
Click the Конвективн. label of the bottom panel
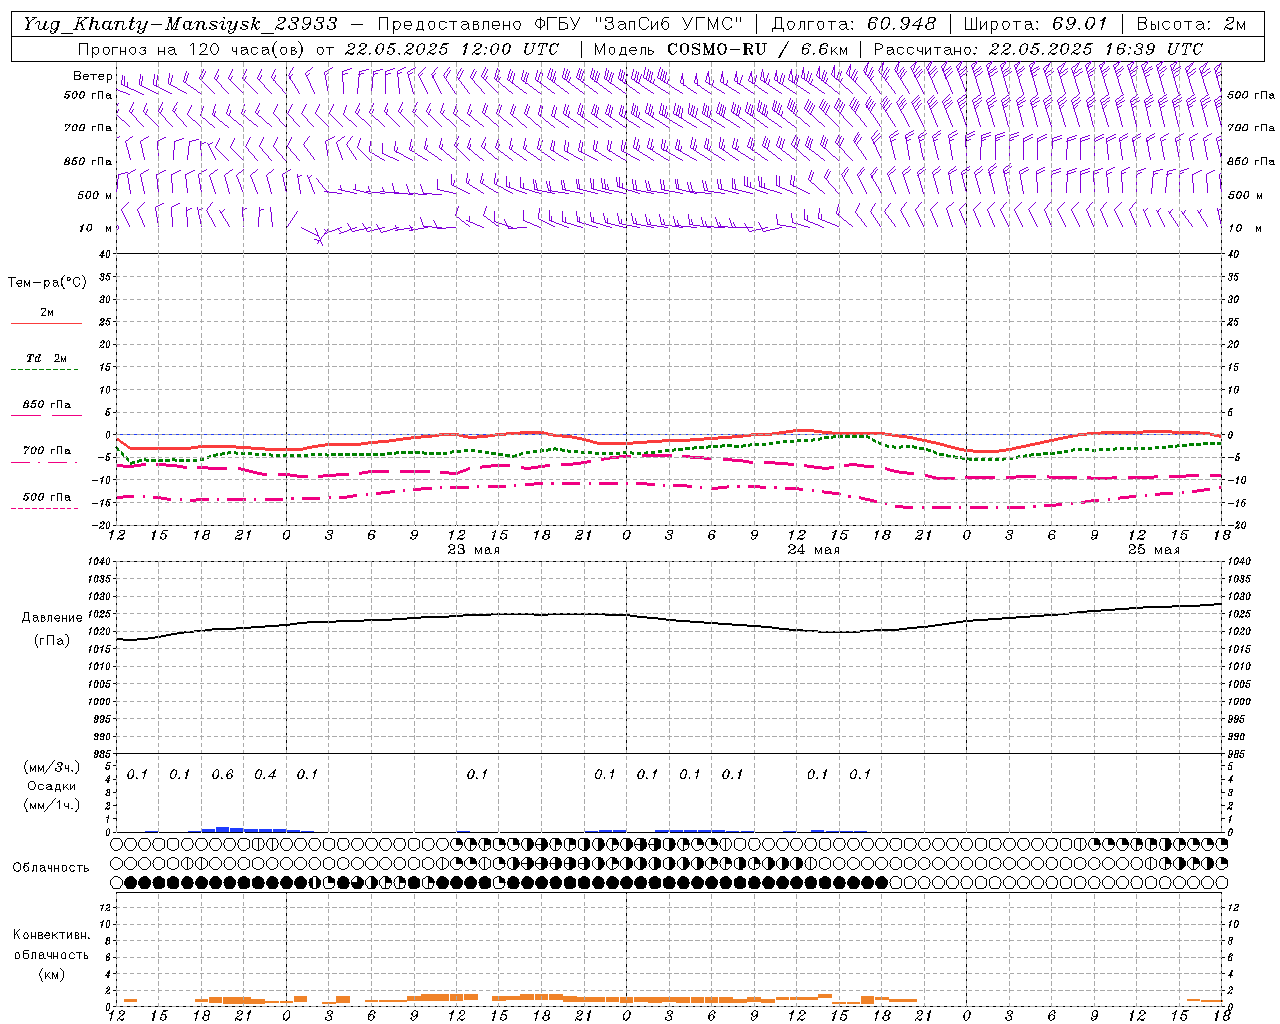pos(51,935)
